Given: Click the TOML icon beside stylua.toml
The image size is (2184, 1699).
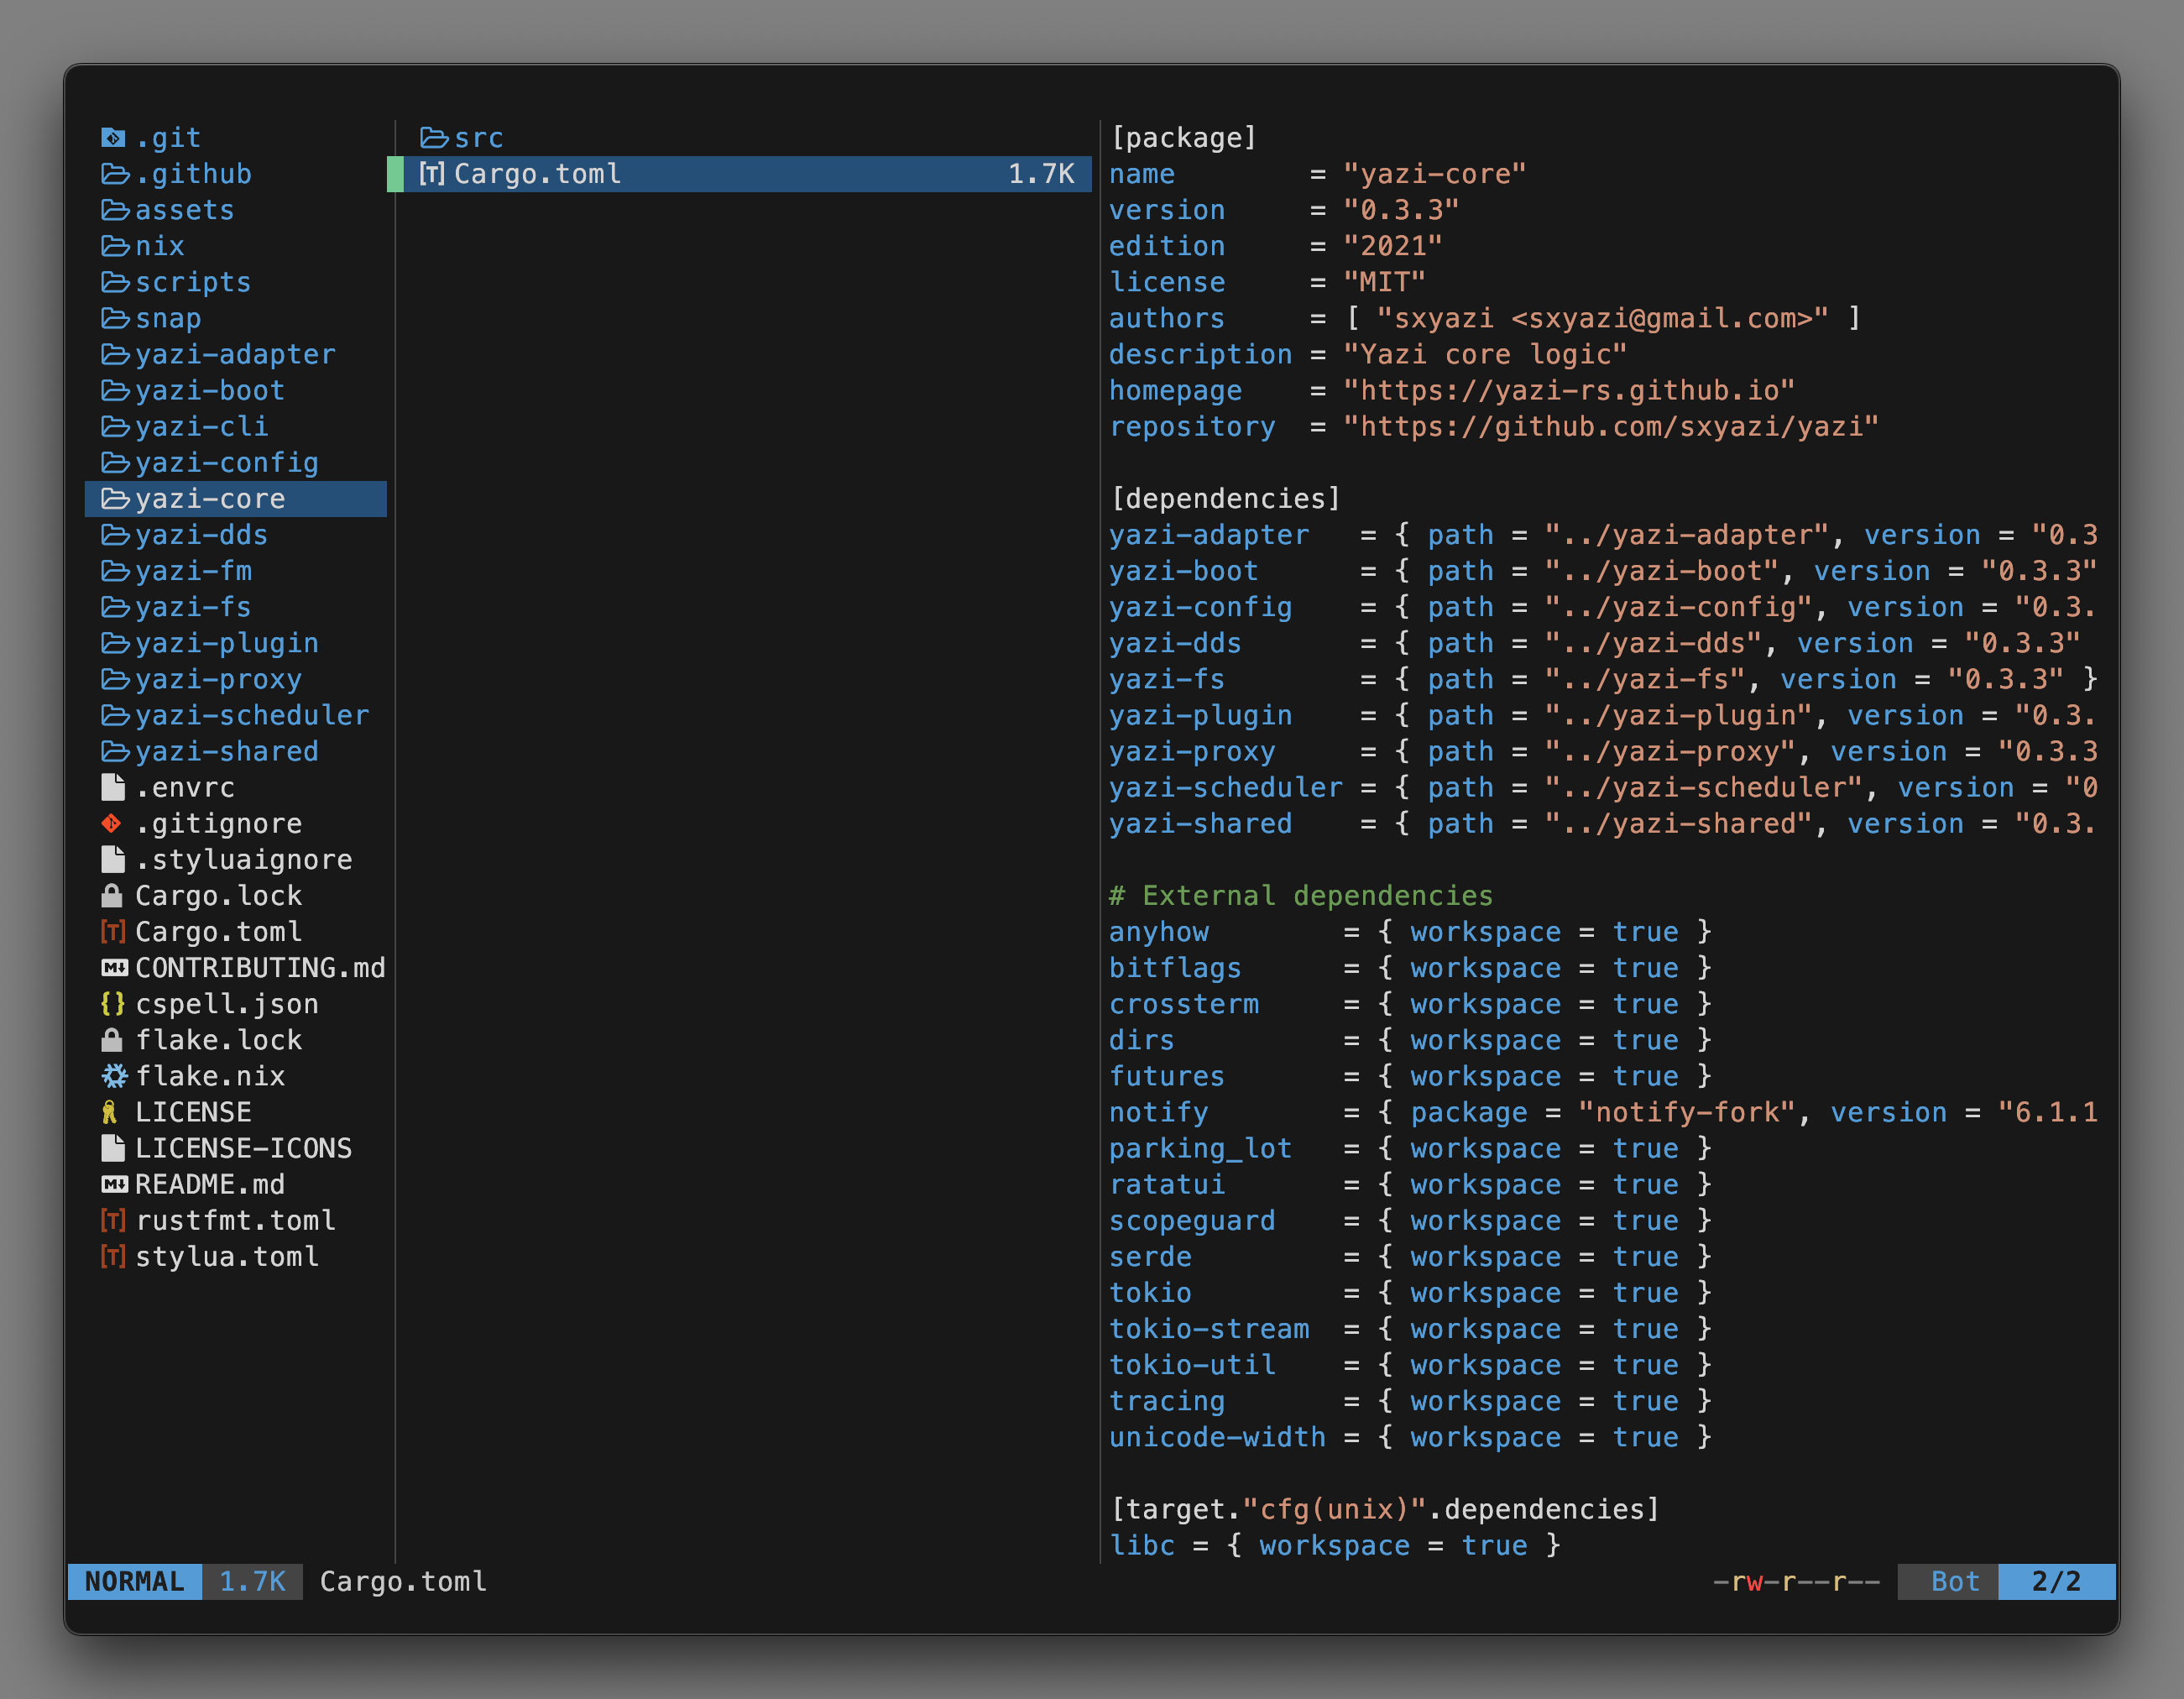Looking at the screenshot, I should (113, 1256).
